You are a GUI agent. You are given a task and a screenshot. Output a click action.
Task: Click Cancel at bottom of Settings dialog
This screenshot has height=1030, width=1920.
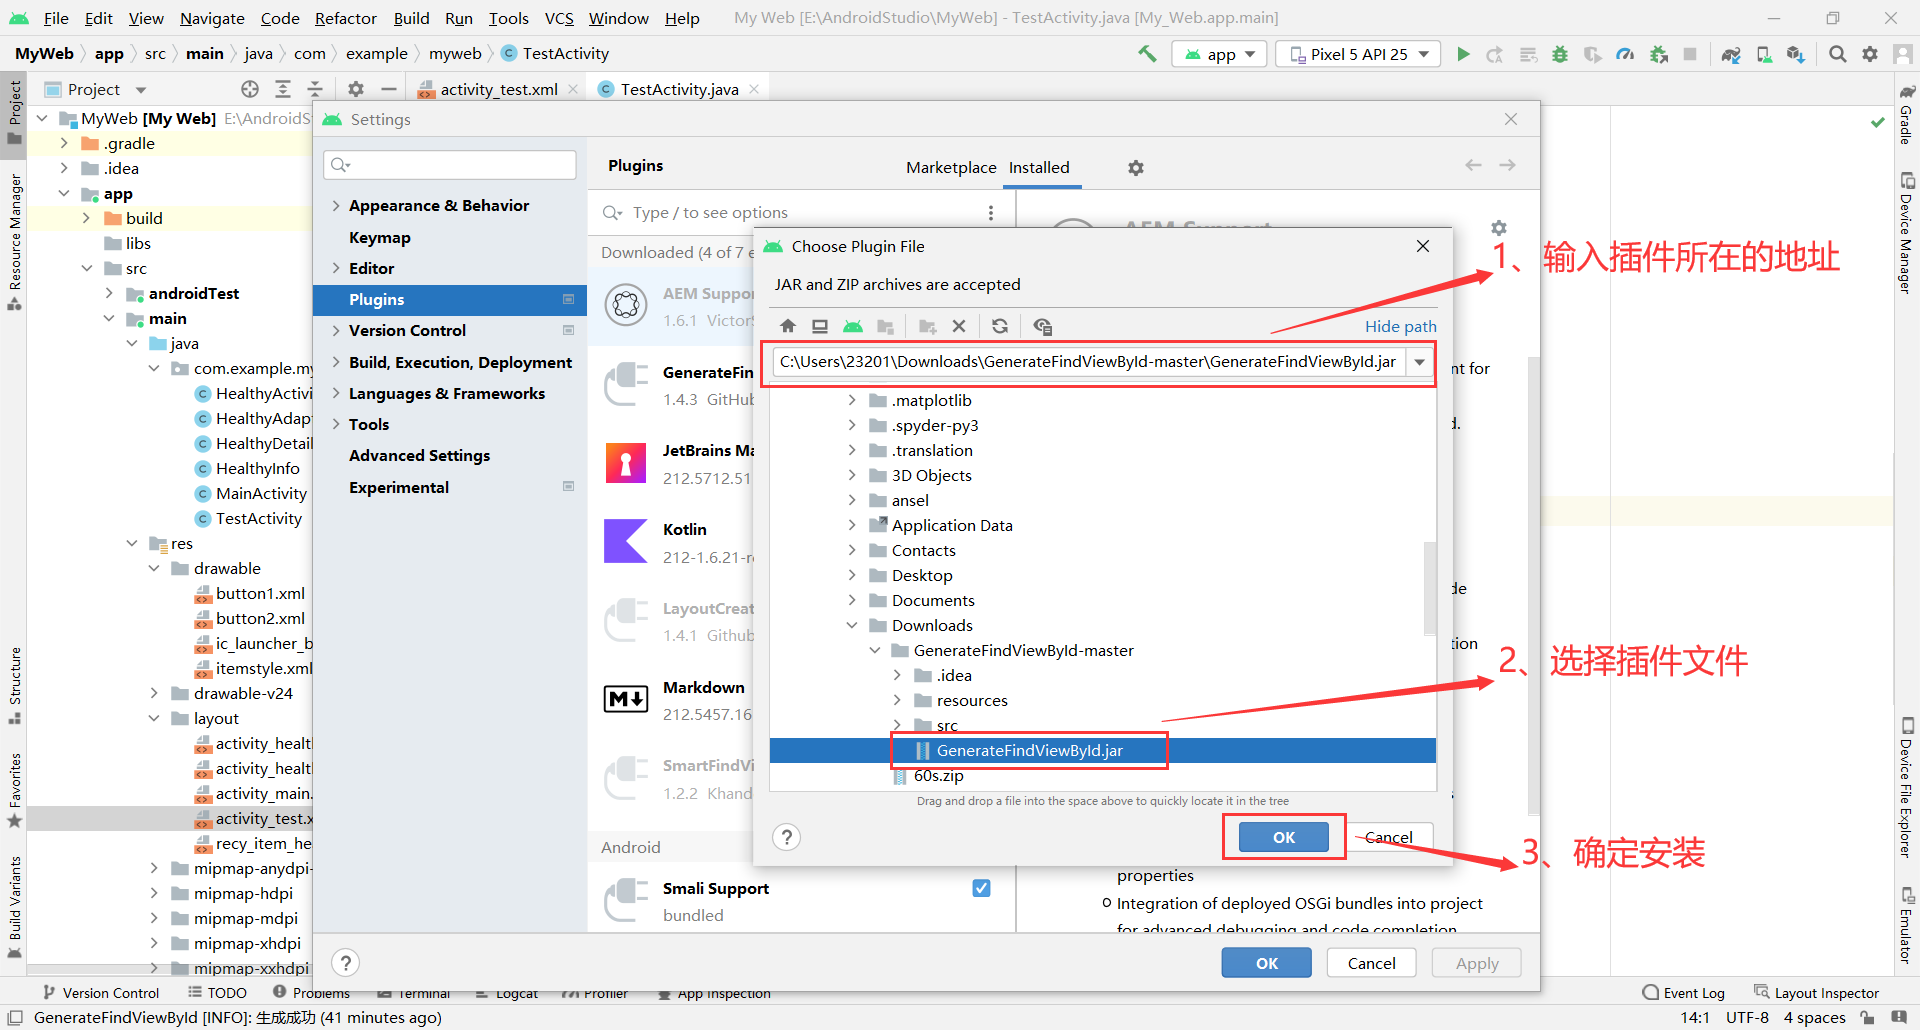(x=1371, y=963)
